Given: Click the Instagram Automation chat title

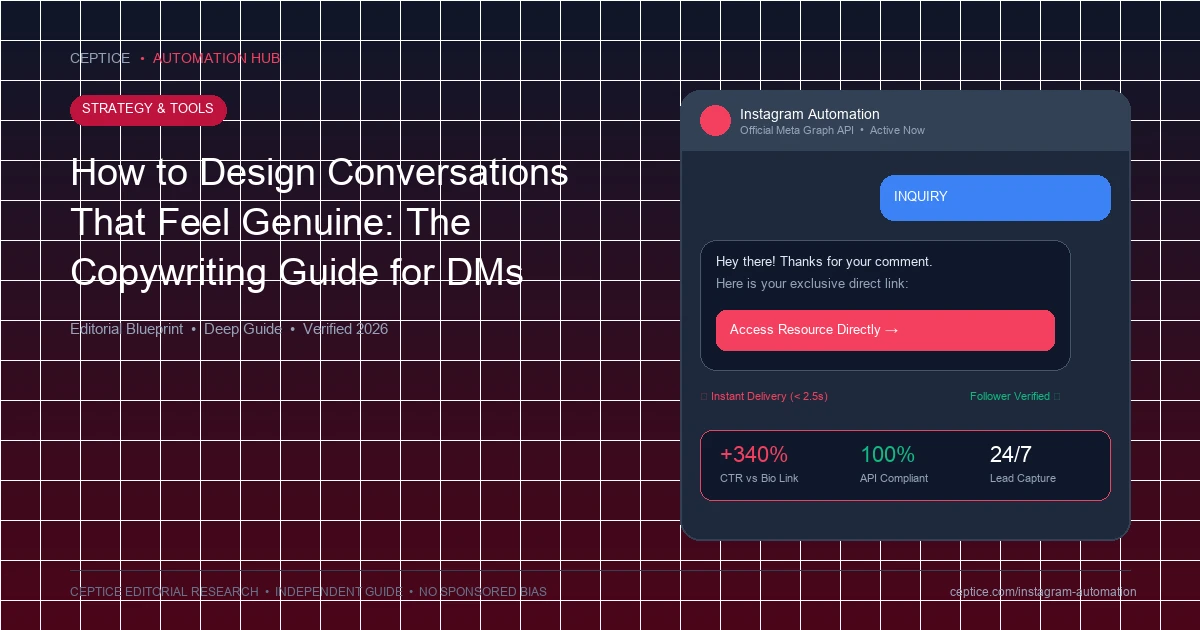Looking at the screenshot, I should point(810,114).
